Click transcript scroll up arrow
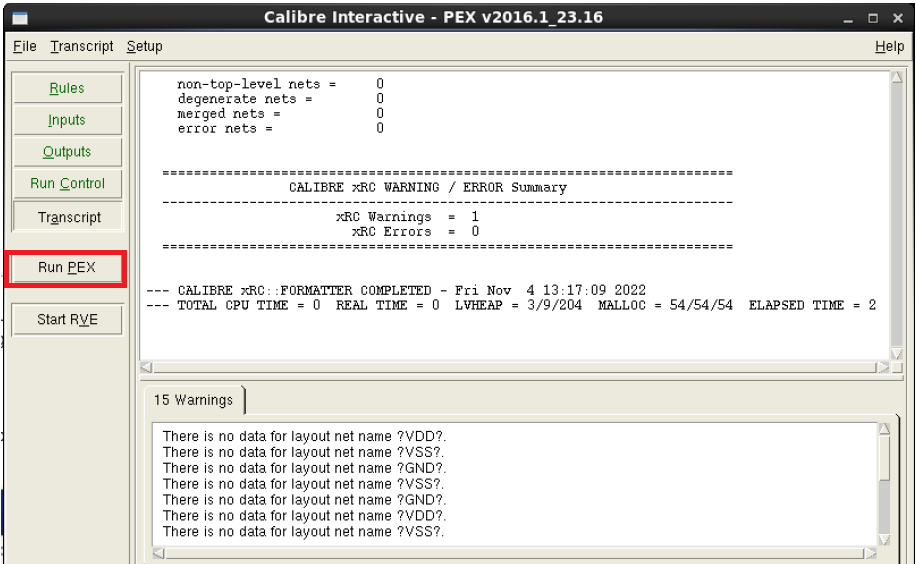916x564 pixels. (x=897, y=78)
